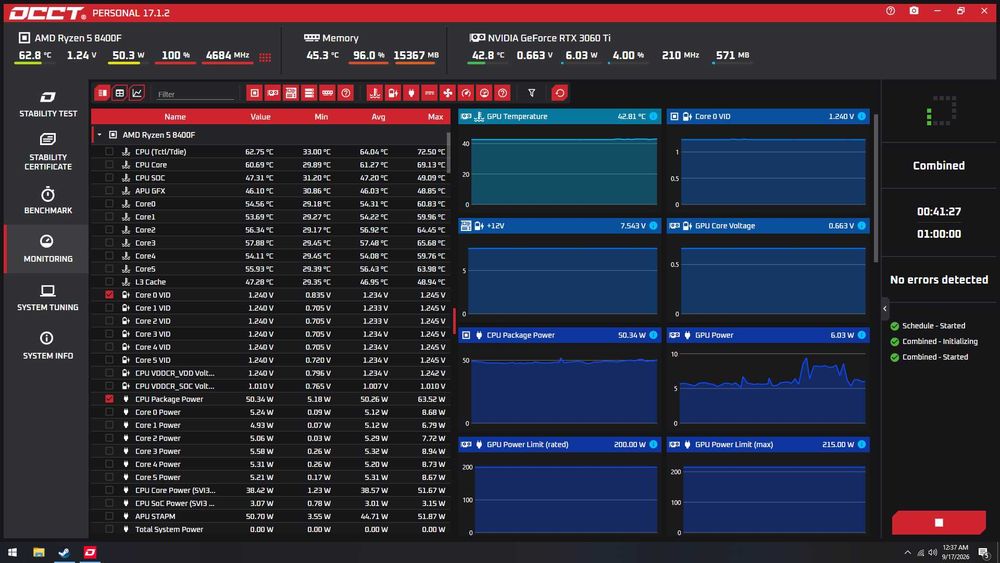Screen dimensions: 1000x563
Task: Open the System Info section
Action: [x=48, y=346]
